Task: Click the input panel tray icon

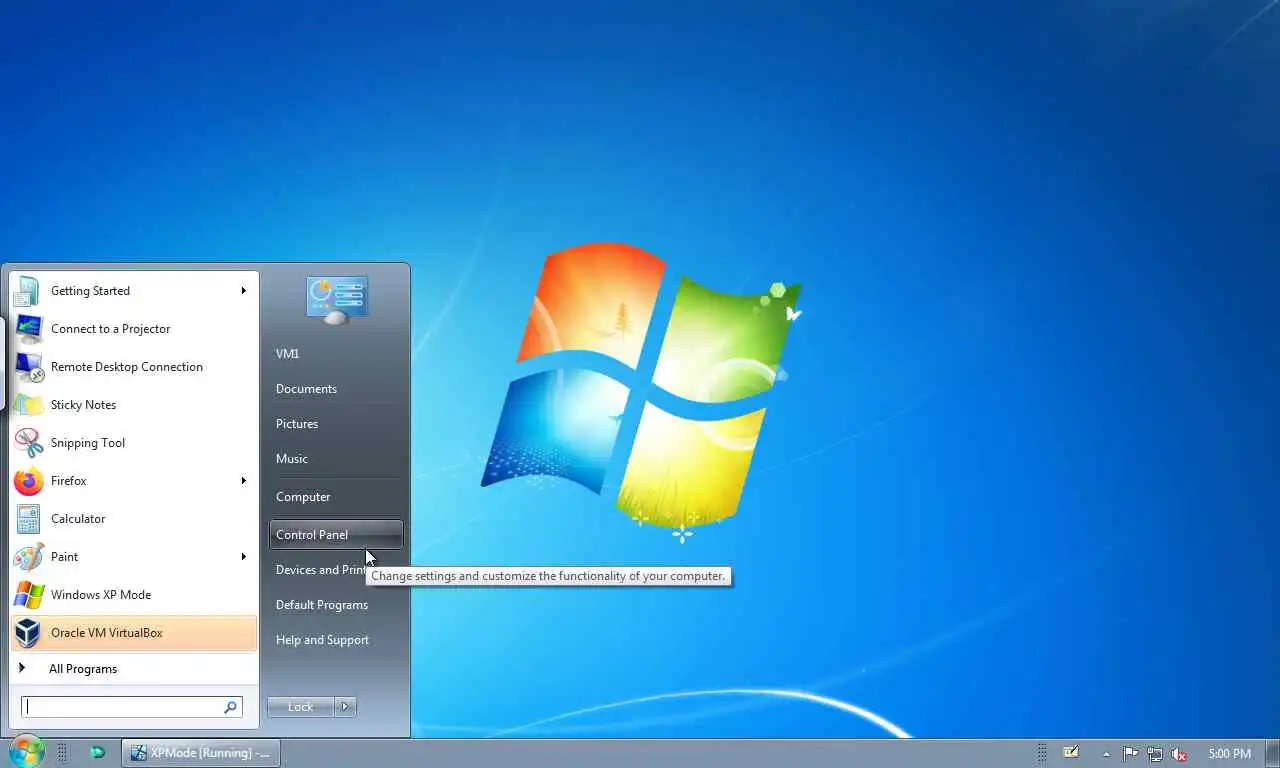Action: (1071, 753)
